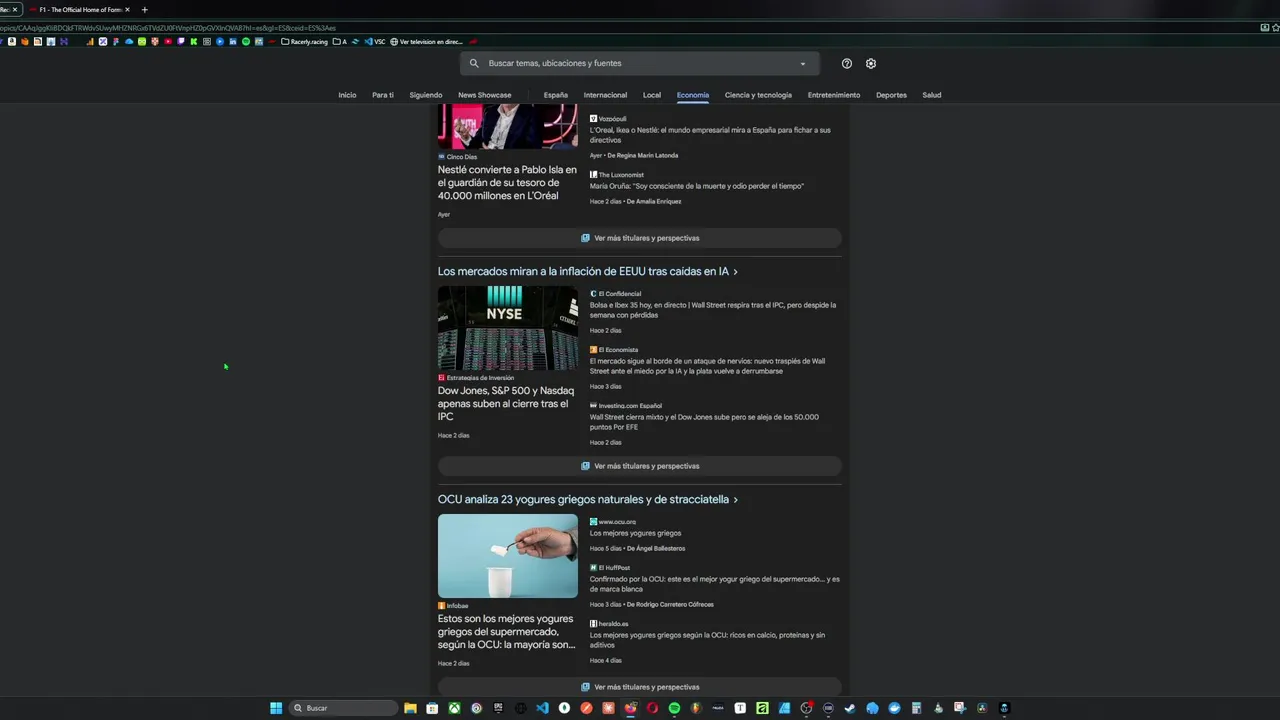
Task: Click the search magnifier icon in Google News
Action: tap(475, 63)
